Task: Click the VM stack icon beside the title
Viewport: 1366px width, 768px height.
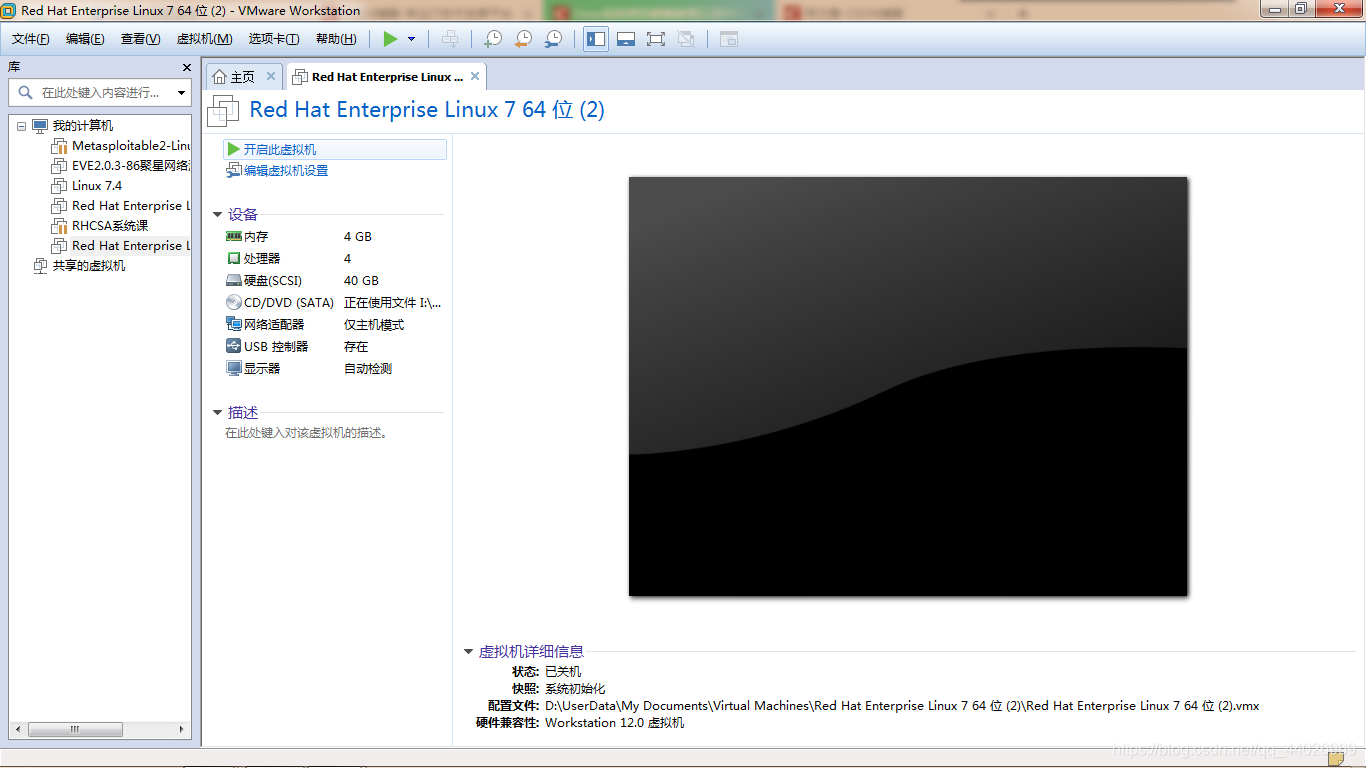Action: click(x=223, y=110)
